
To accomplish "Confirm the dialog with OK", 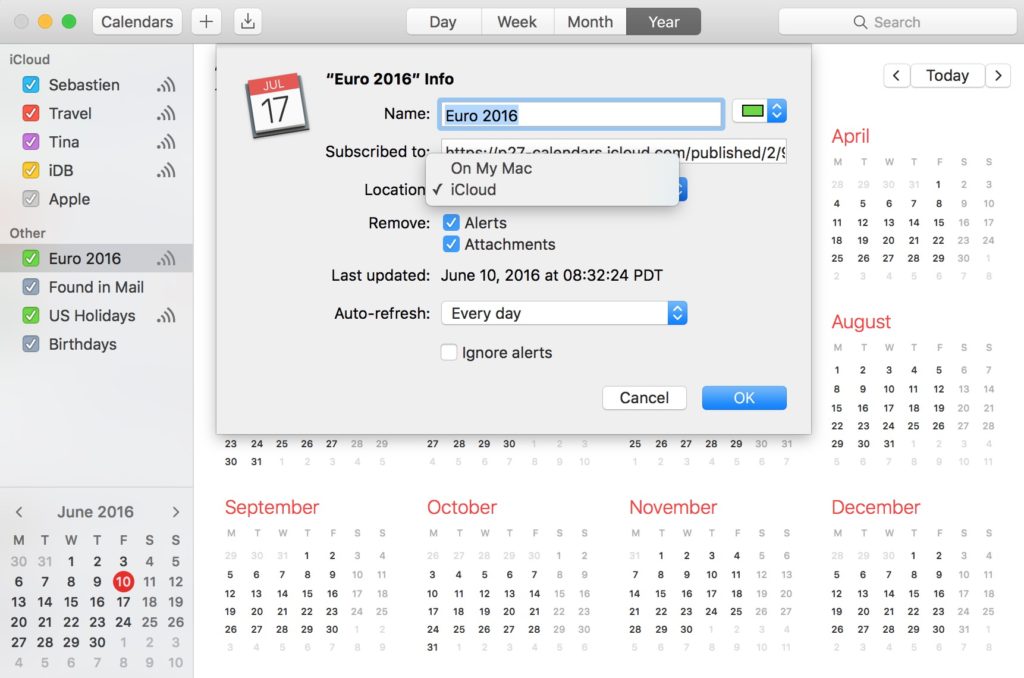I will (x=744, y=398).
